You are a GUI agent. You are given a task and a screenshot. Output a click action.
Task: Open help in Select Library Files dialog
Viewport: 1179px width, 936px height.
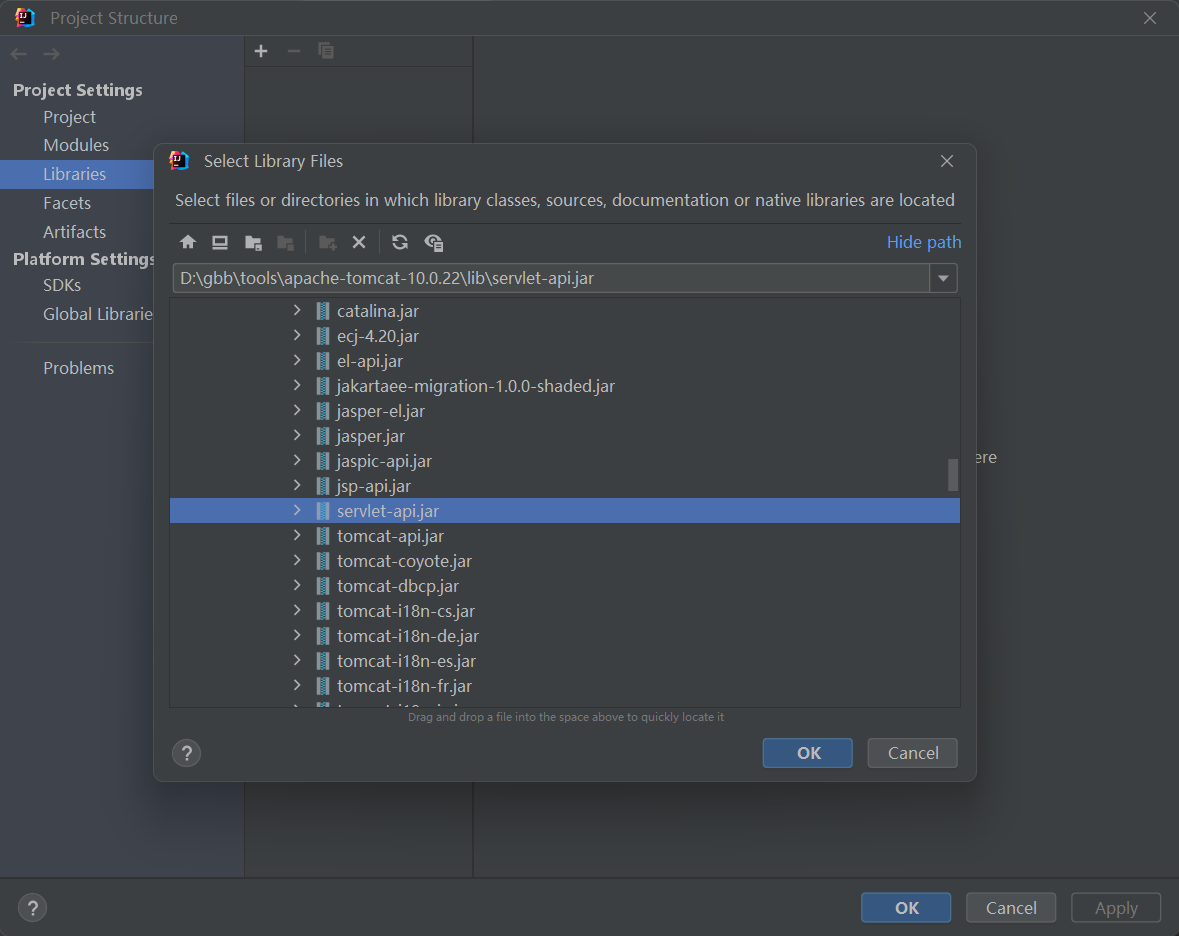coord(186,753)
